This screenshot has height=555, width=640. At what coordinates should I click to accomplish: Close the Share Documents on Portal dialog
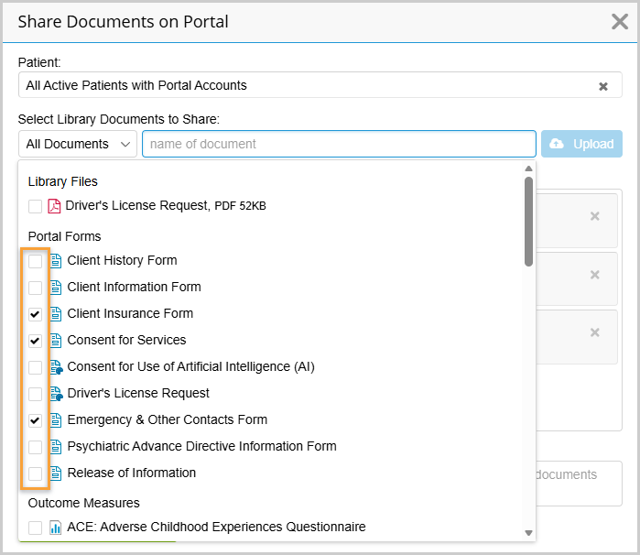tap(619, 22)
